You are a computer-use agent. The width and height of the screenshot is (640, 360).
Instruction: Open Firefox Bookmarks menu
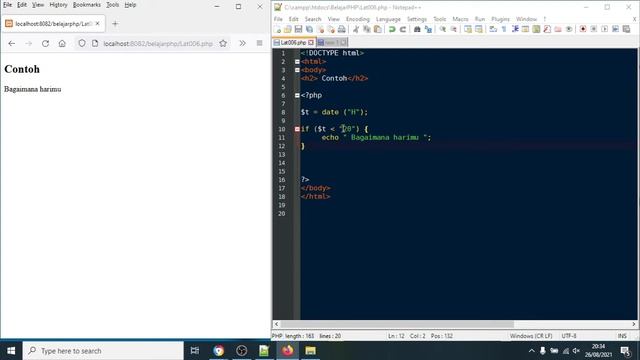pos(87,5)
